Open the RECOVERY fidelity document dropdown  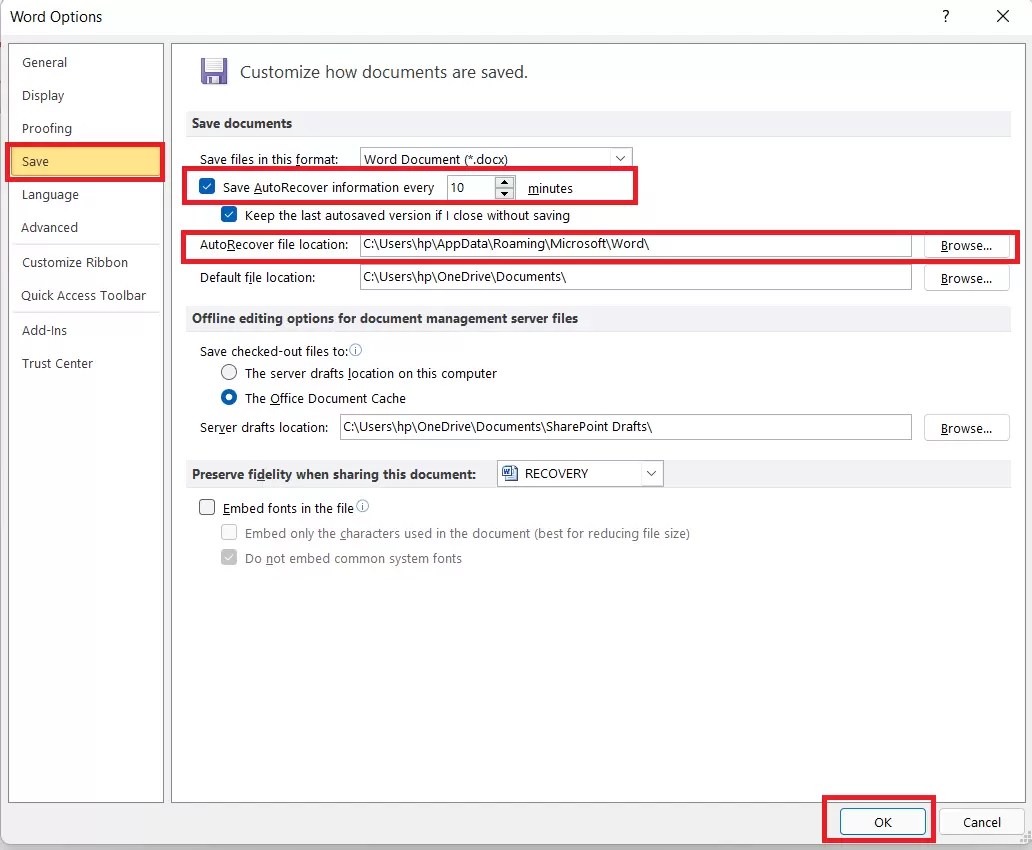652,473
